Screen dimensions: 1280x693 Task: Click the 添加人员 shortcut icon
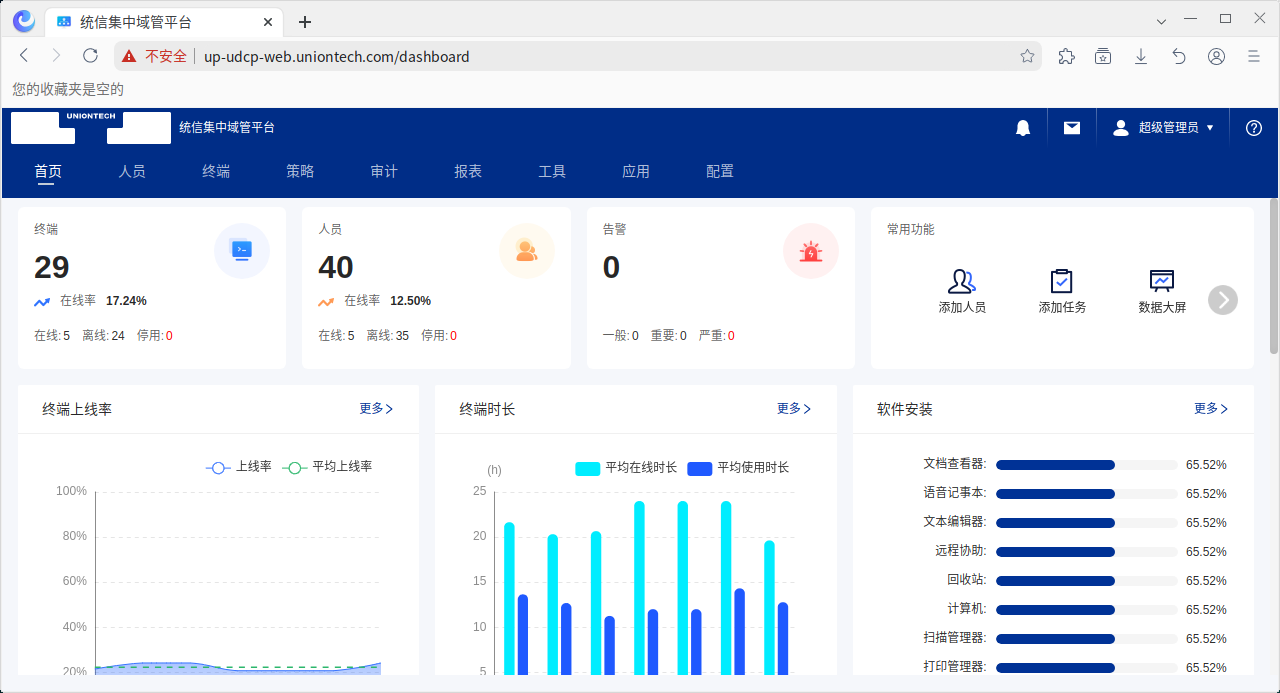click(x=962, y=281)
